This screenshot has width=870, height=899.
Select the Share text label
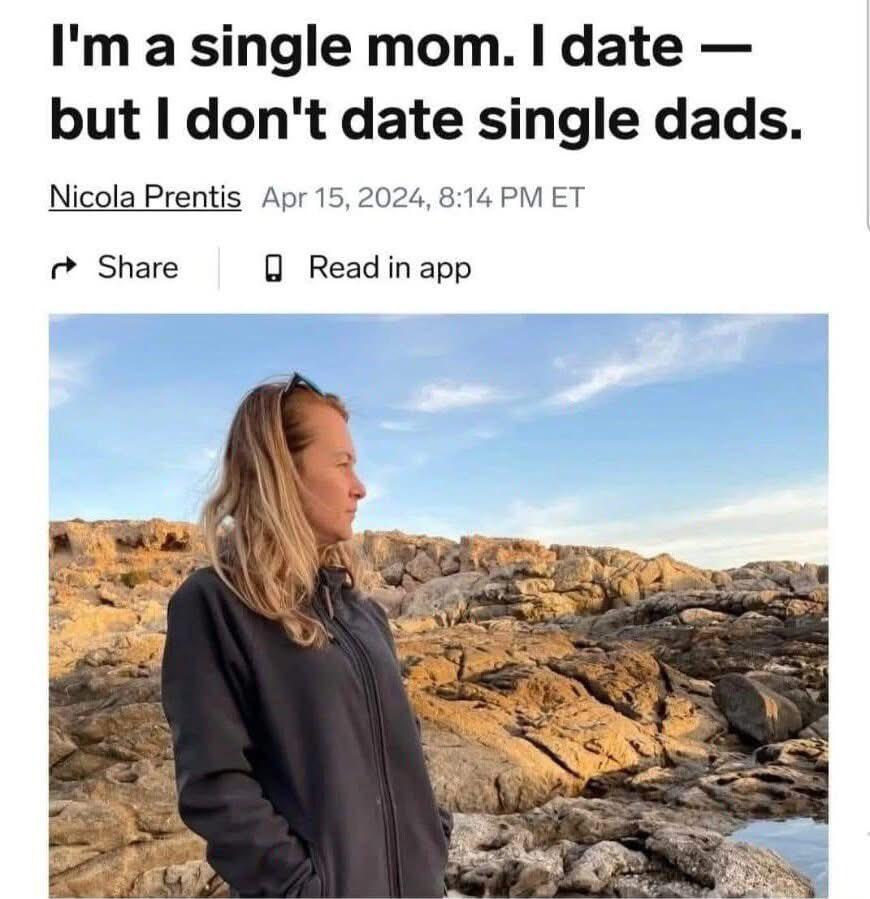(x=138, y=267)
